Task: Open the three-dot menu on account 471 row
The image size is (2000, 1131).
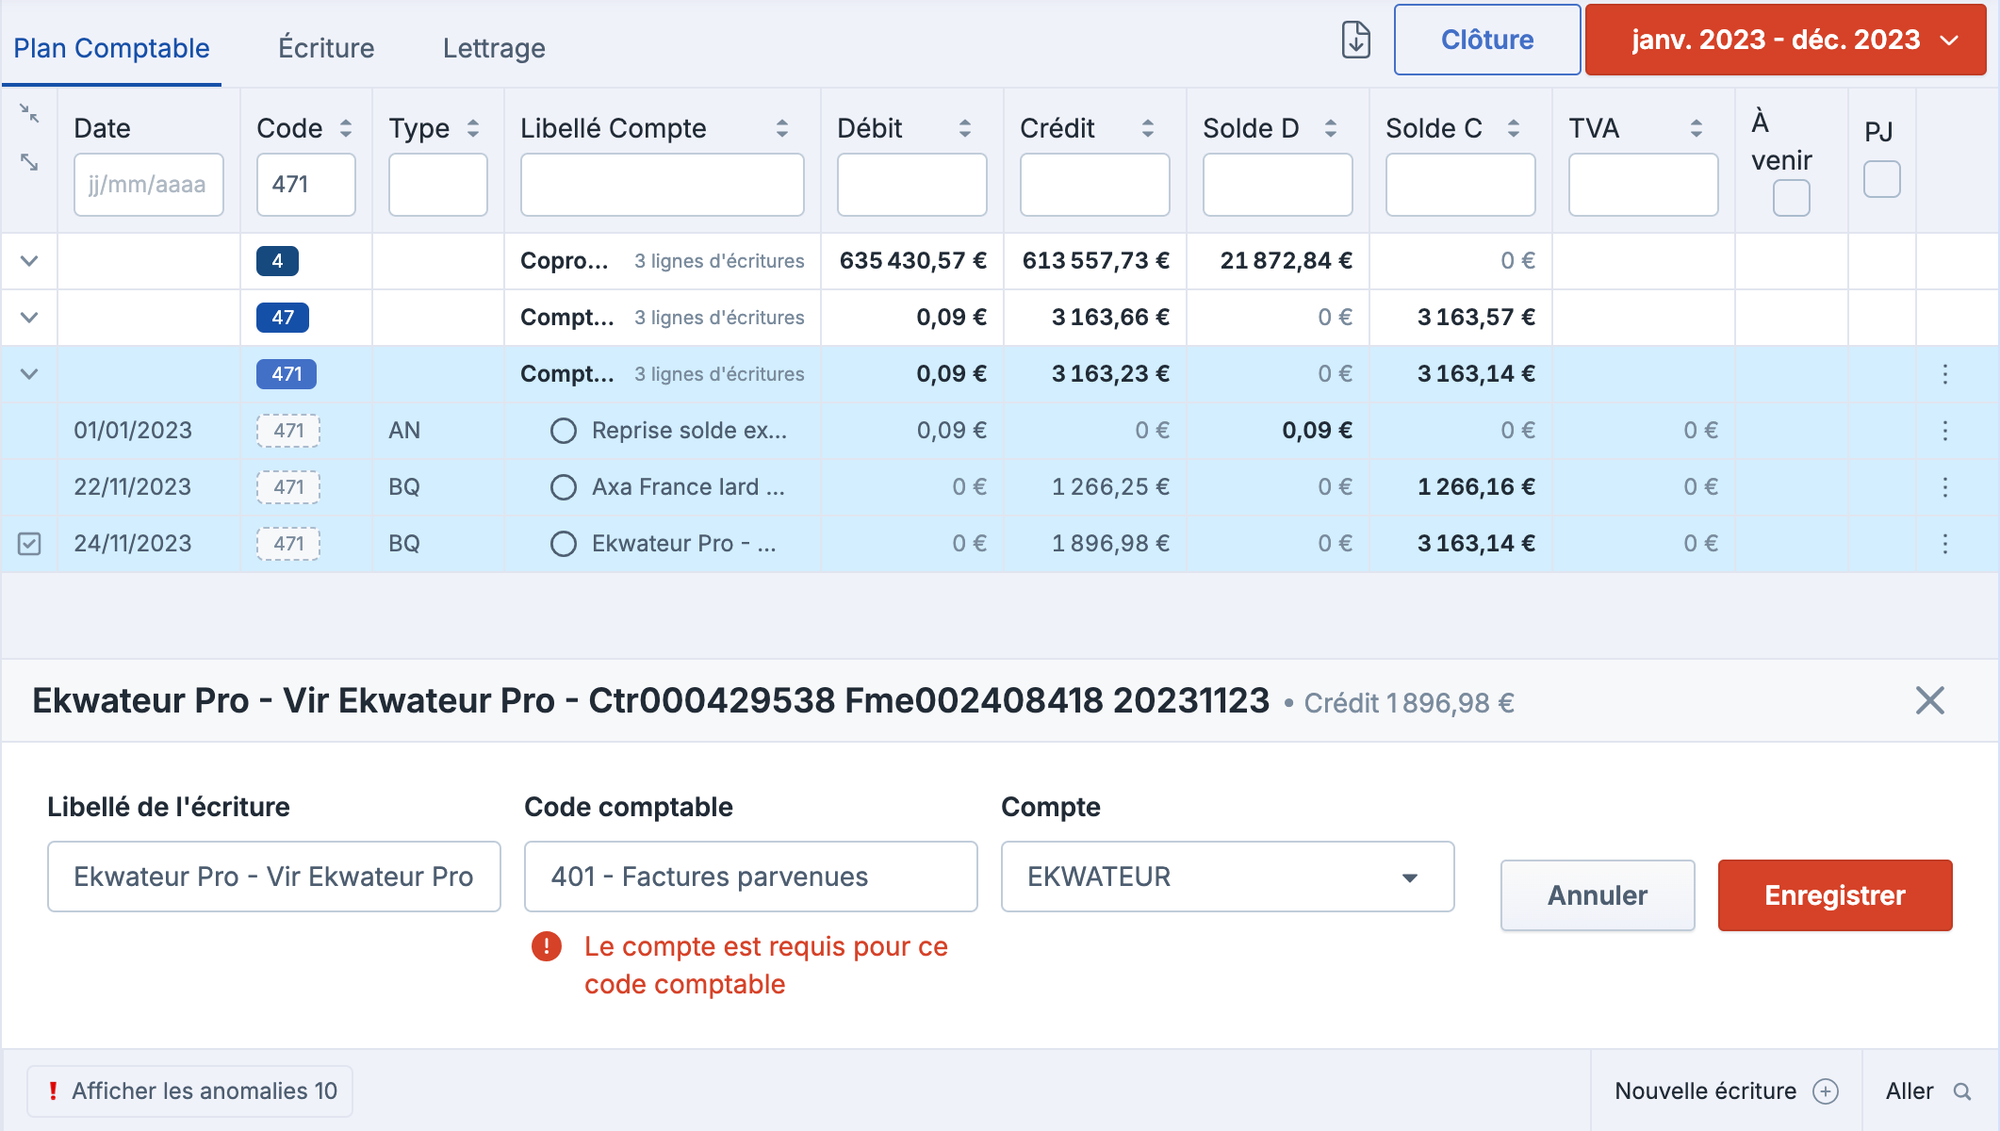Action: pos(1945,374)
